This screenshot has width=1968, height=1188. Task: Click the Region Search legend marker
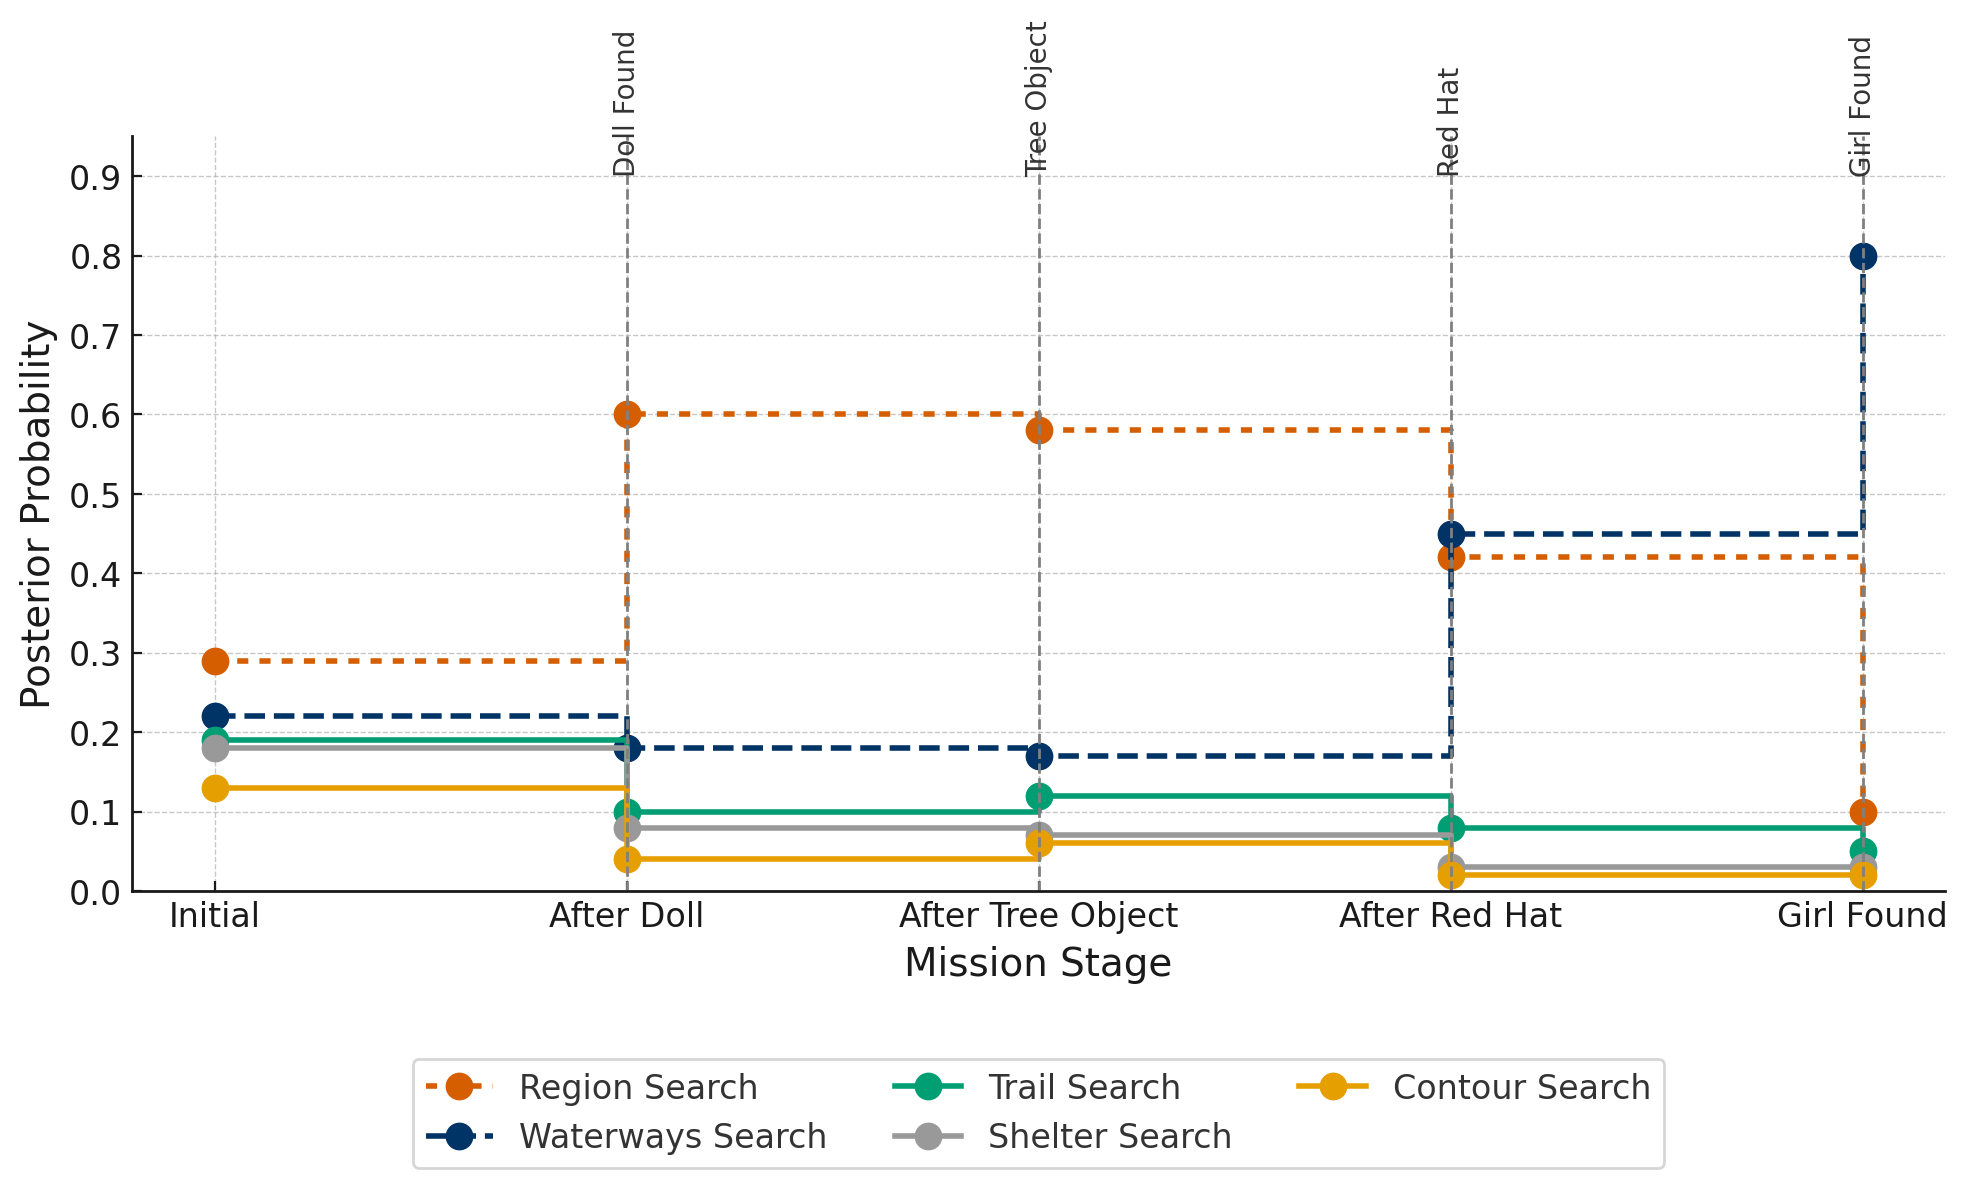coord(459,1087)
